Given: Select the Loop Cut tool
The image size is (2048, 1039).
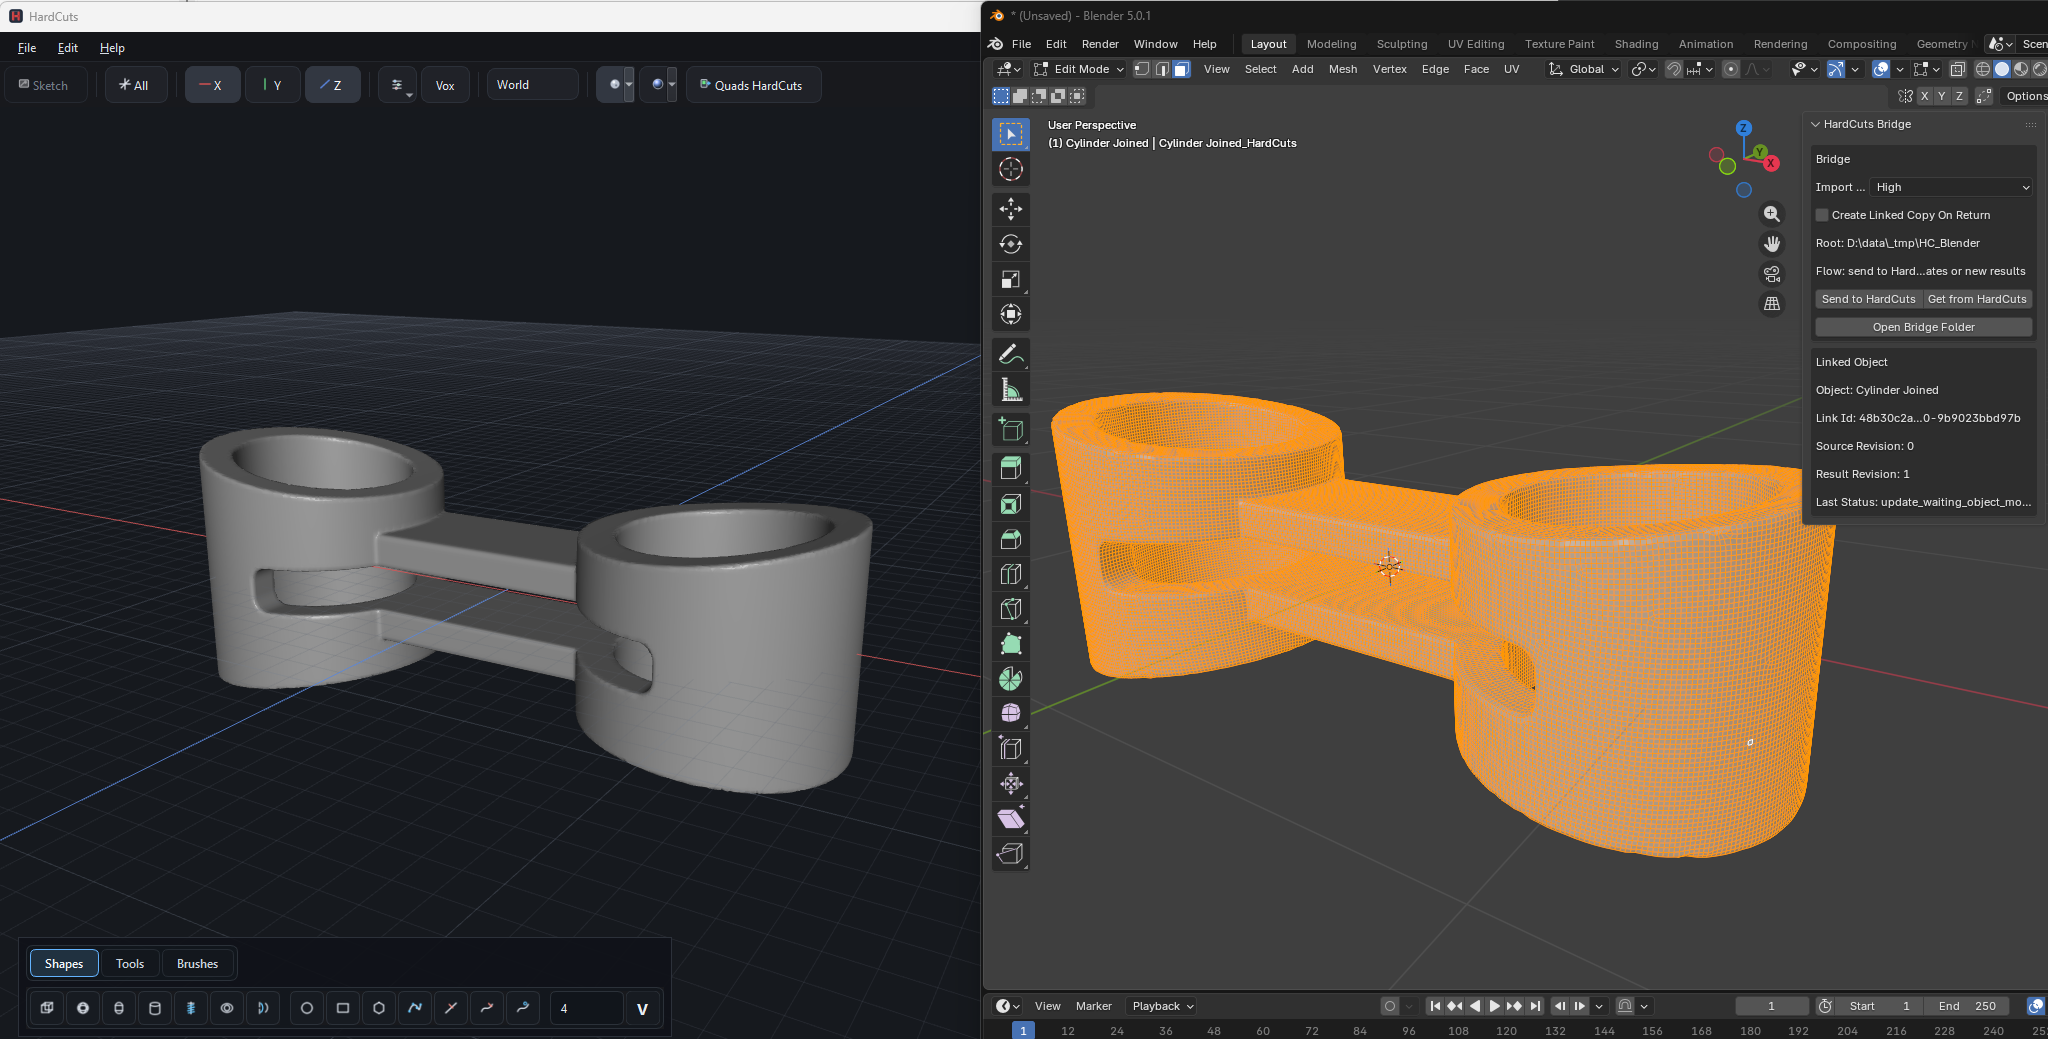Looking at the screenshot, I should click(1011, 574).
